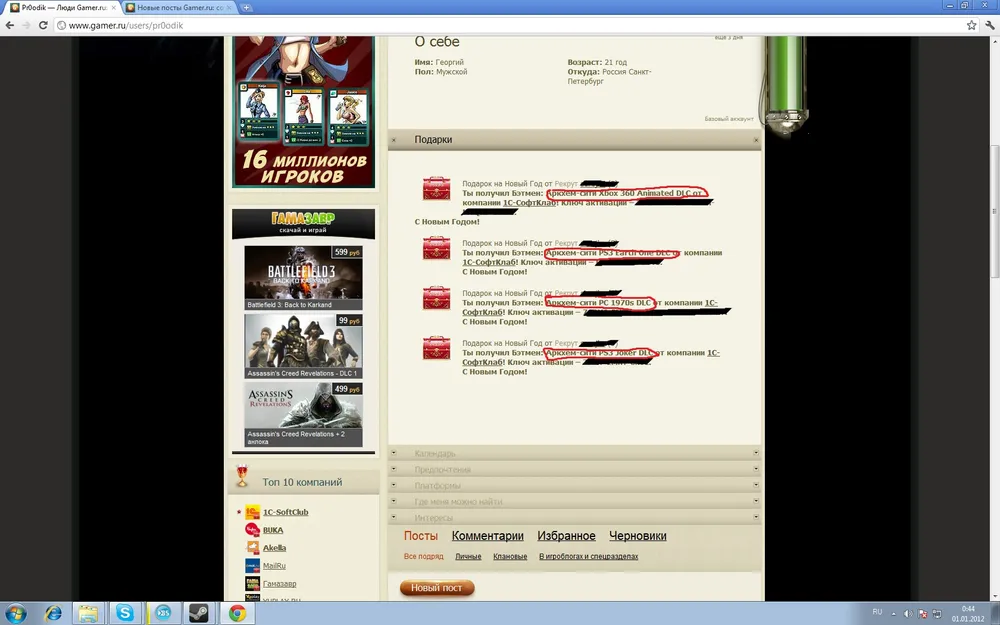Collapse the Подарки panel with left arrow
This screenshot has width=1000, height=625.
[x=393, y=140]
